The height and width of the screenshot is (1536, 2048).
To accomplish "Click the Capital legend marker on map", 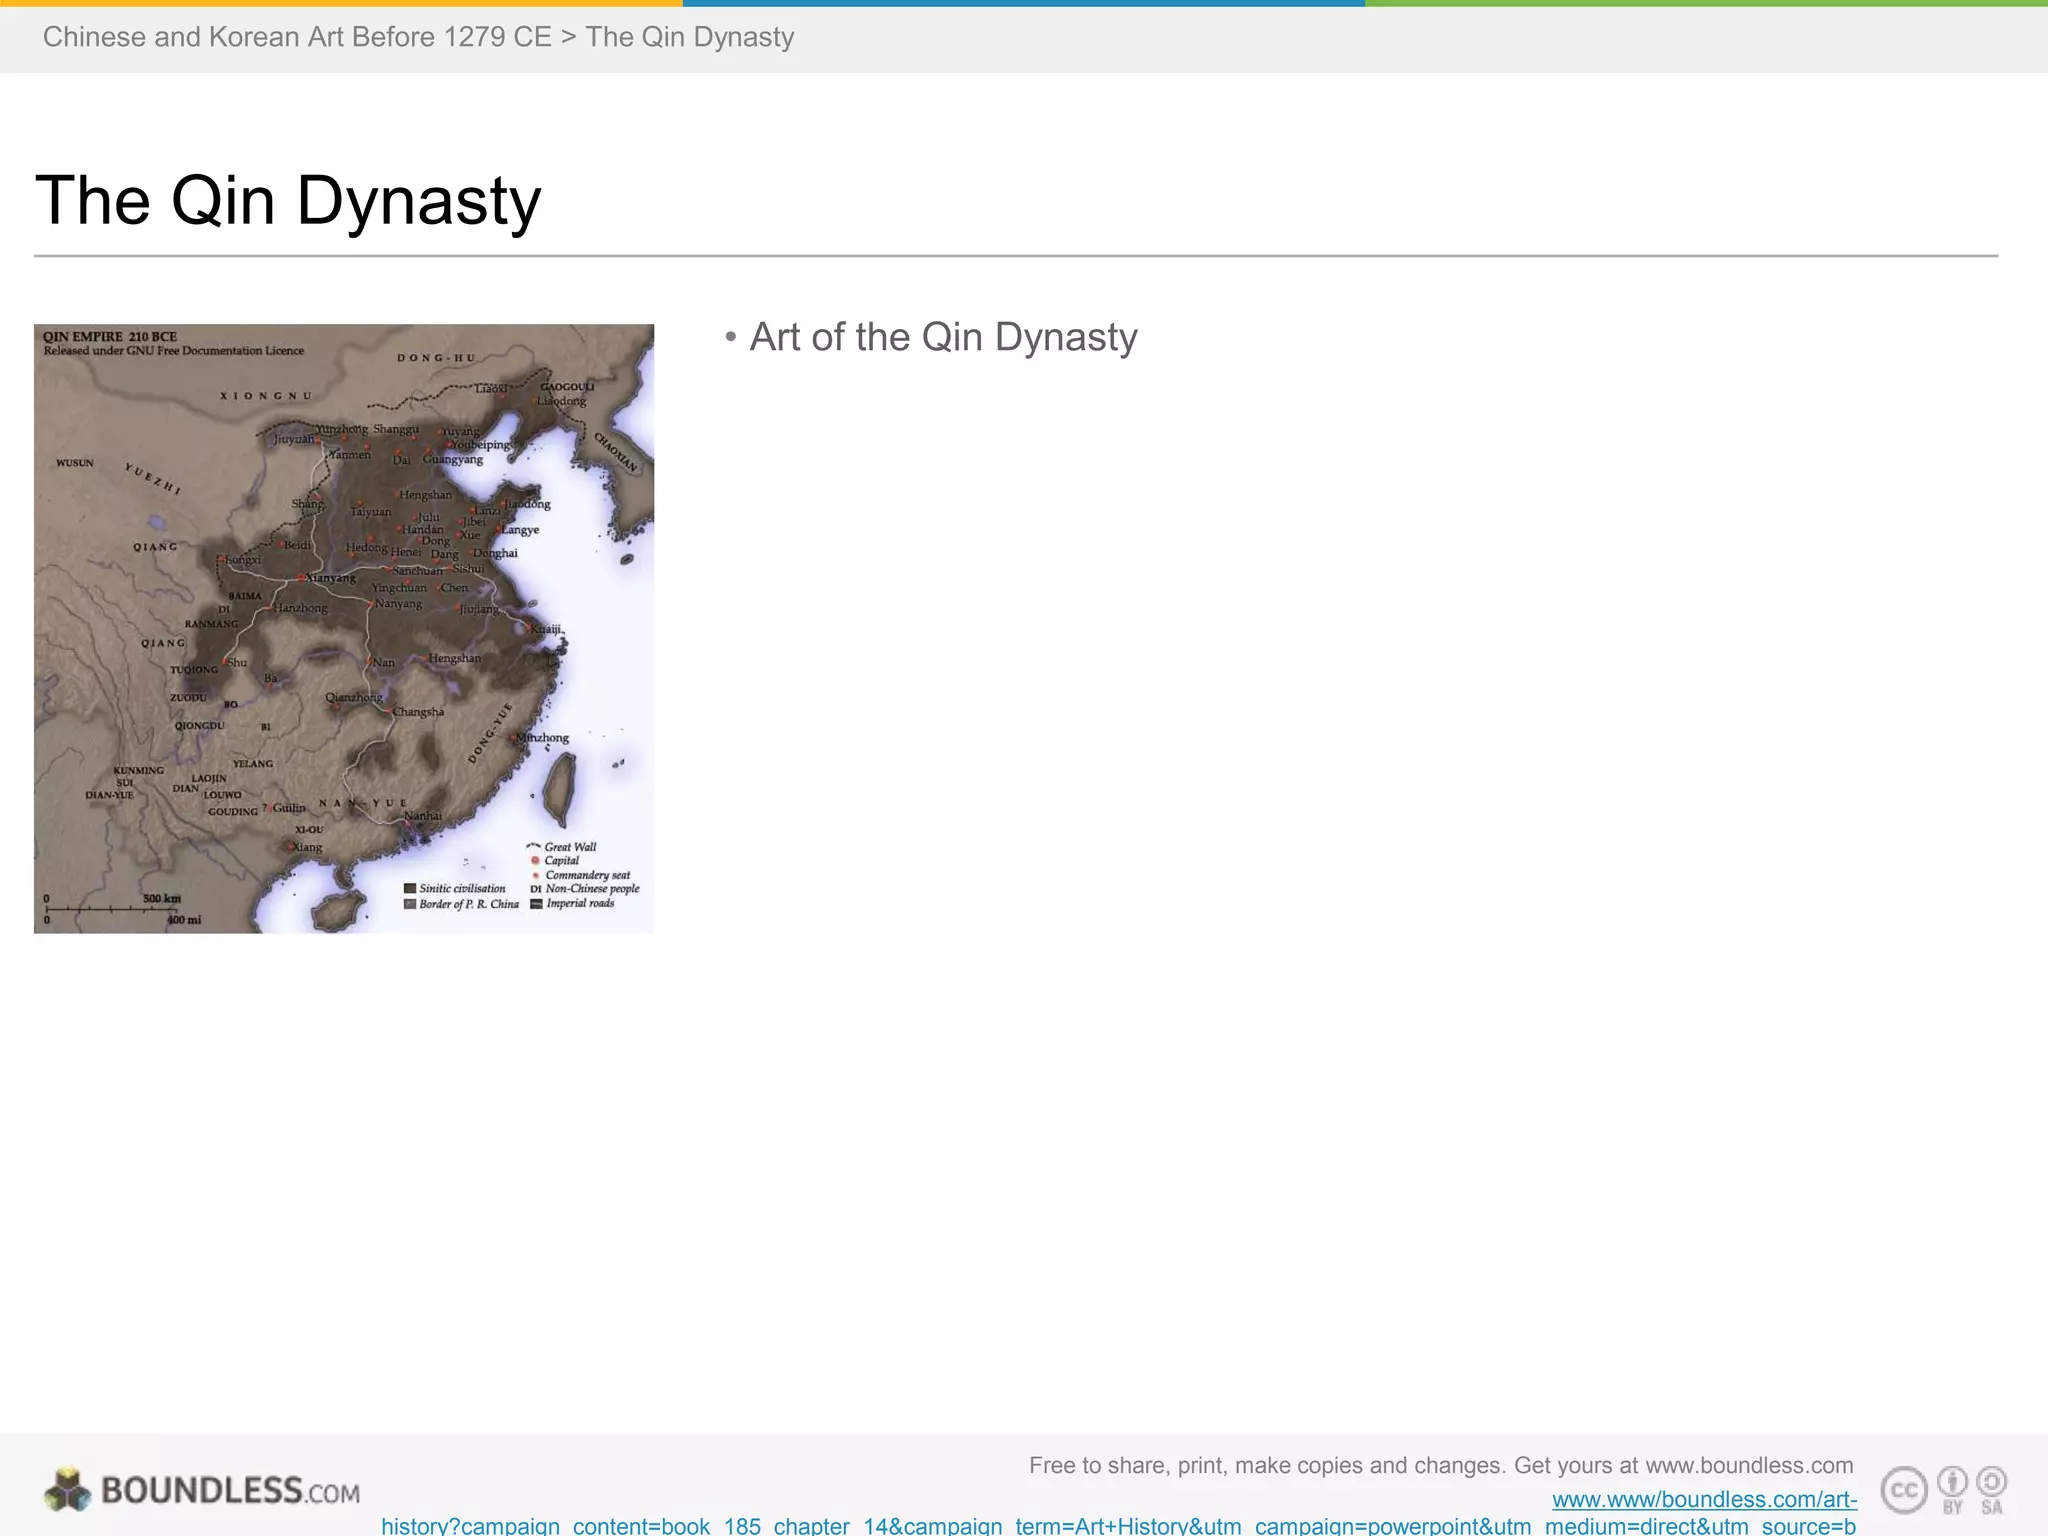I will (536, 860).
